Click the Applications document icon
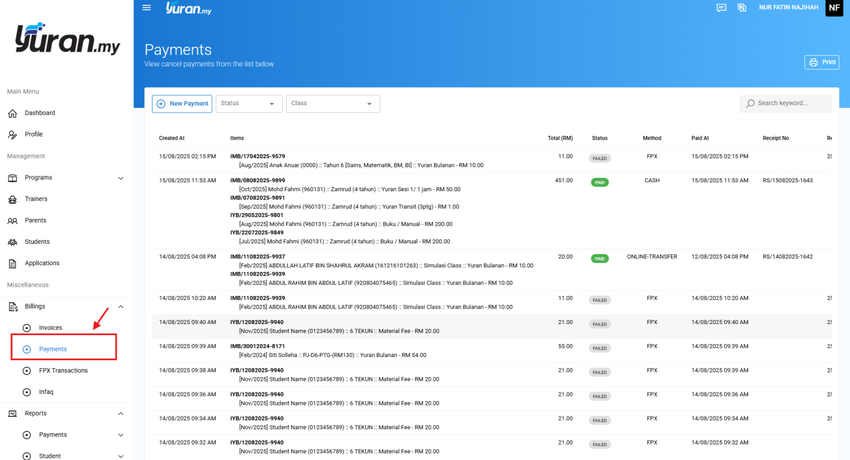 tap(12, 263)
